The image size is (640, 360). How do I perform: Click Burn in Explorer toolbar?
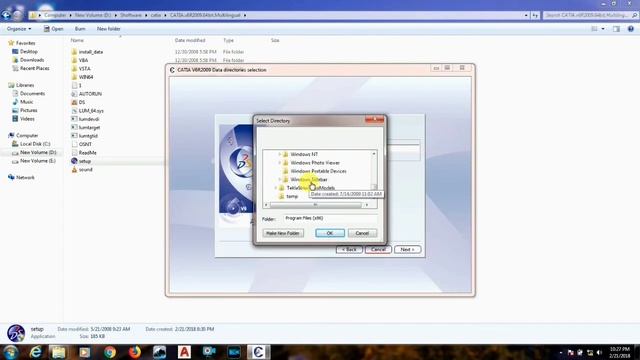point(80,29)
